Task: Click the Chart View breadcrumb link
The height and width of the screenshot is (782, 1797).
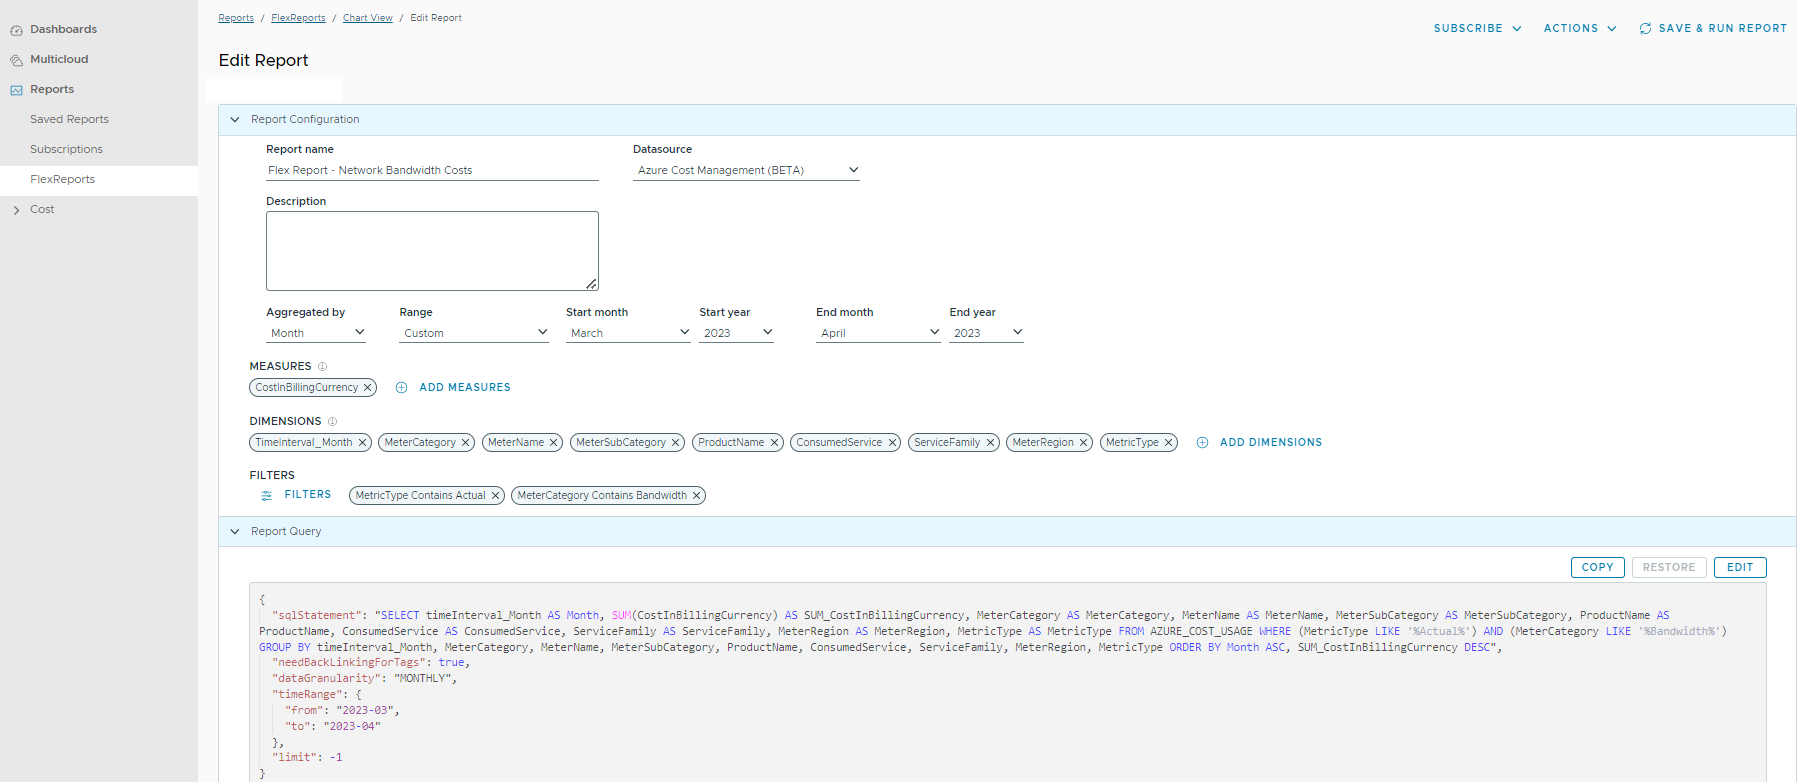Action: click(x=367, y=18)
